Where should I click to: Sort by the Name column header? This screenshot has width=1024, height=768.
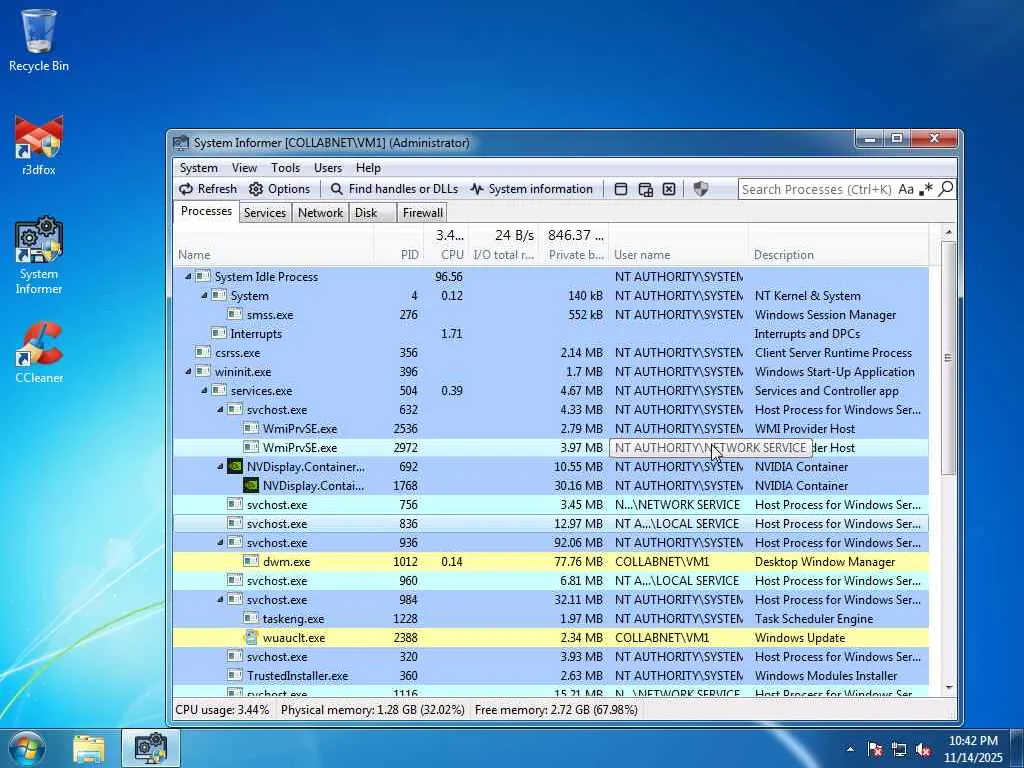pos(274,244)
